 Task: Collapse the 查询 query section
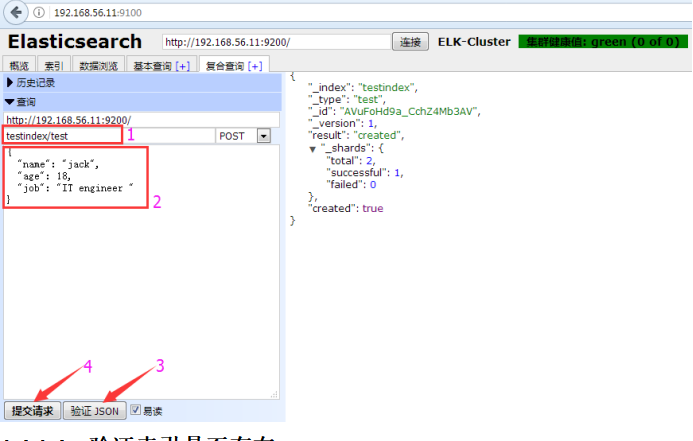click(x=142, y=102)
